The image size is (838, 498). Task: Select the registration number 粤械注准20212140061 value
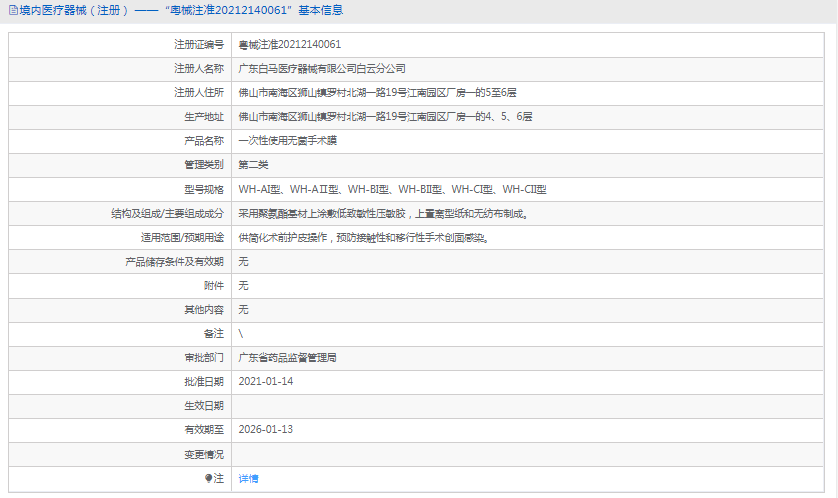290,44
